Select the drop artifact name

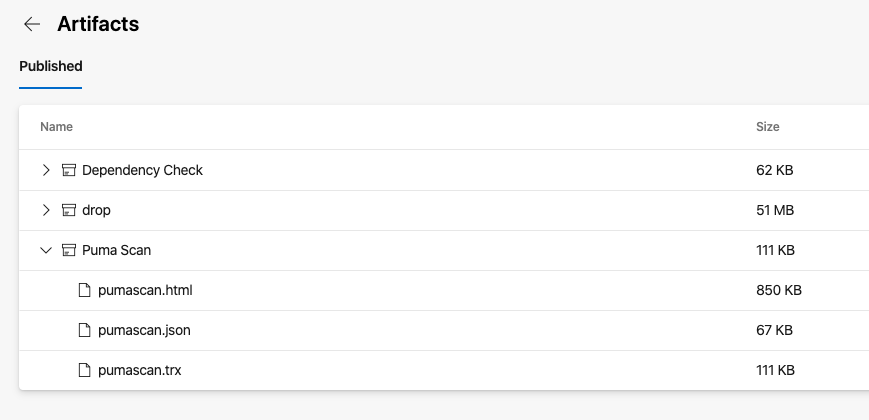tap(96, 210)
